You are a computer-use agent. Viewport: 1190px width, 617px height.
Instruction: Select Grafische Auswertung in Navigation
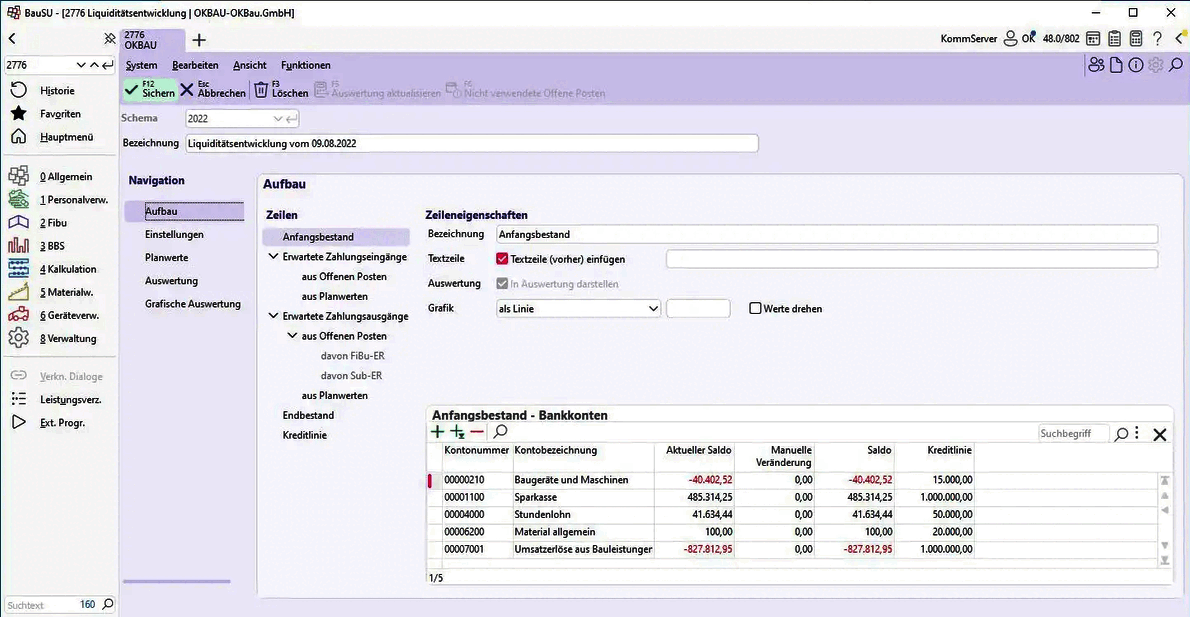[193, 304]
